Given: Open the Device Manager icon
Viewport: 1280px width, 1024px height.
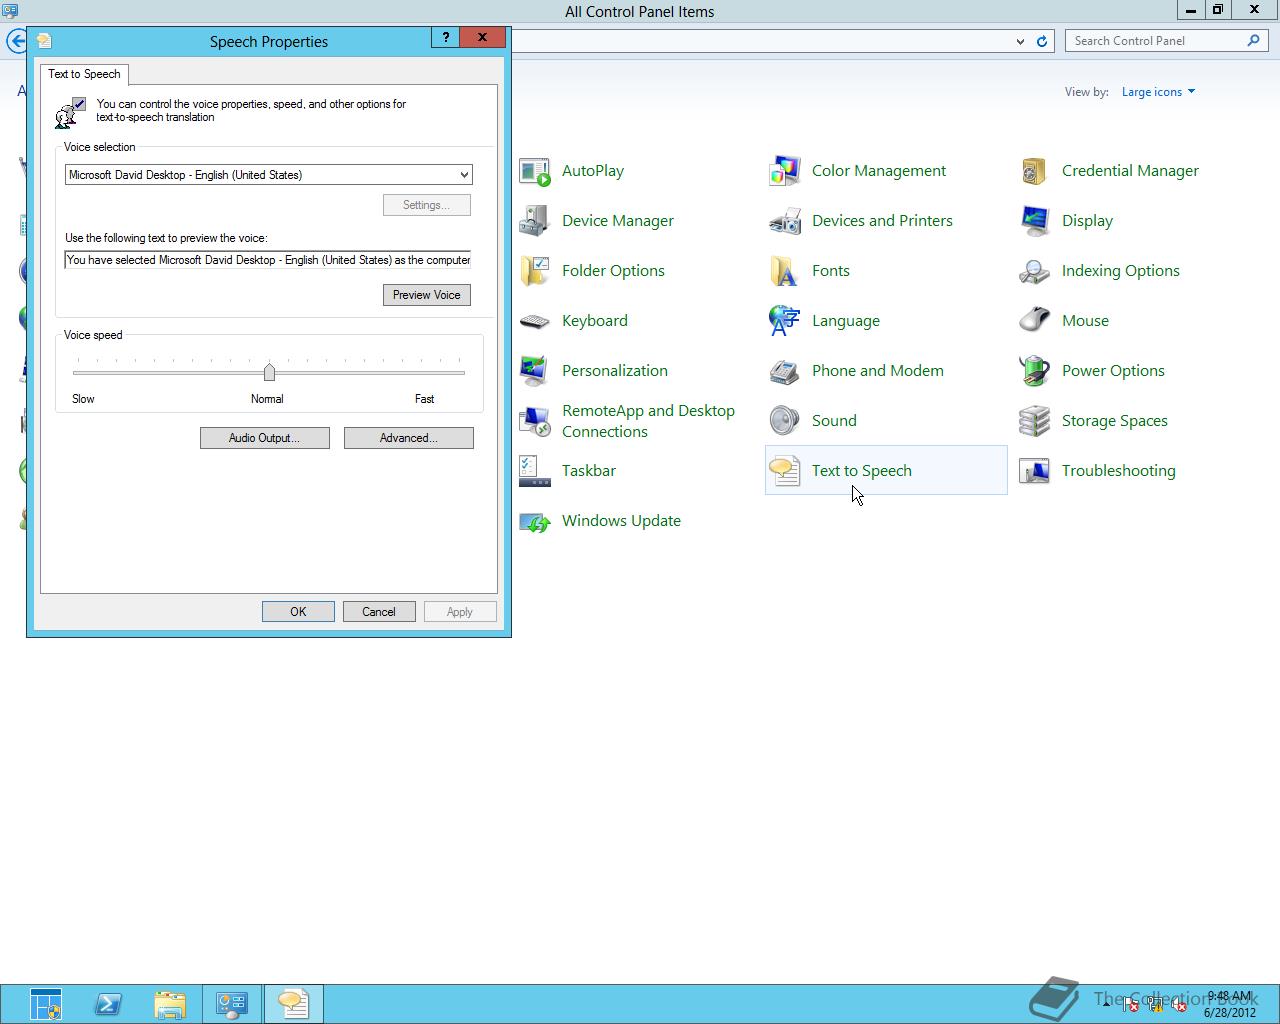Looking at the screenshot, I should click(535, 221).
